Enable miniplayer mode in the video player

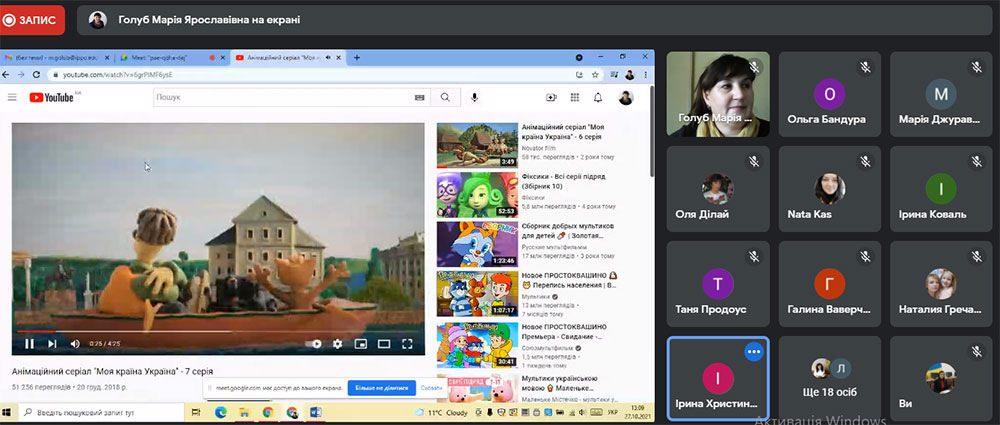tap(360, 344)
